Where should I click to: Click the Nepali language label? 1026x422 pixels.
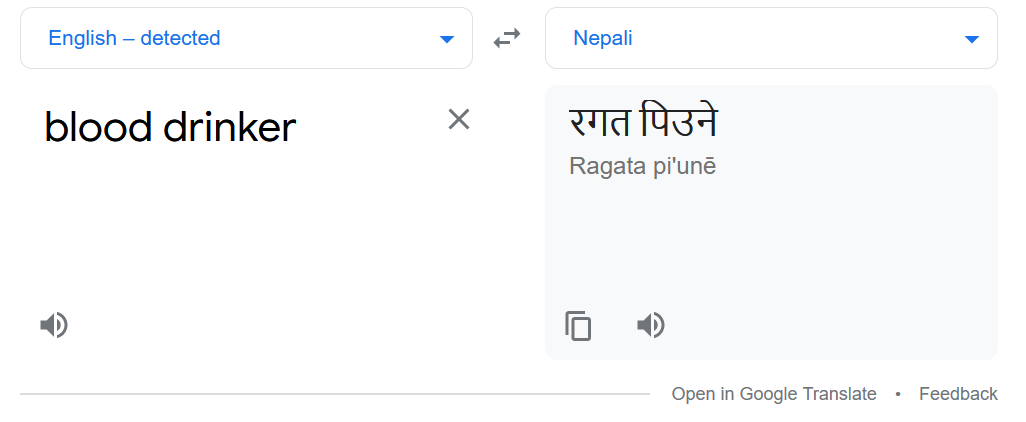coord(603,39)
